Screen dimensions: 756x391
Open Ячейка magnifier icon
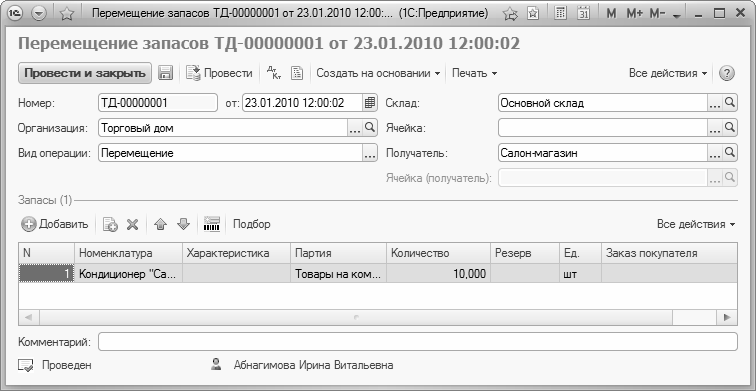coord(730,128)
